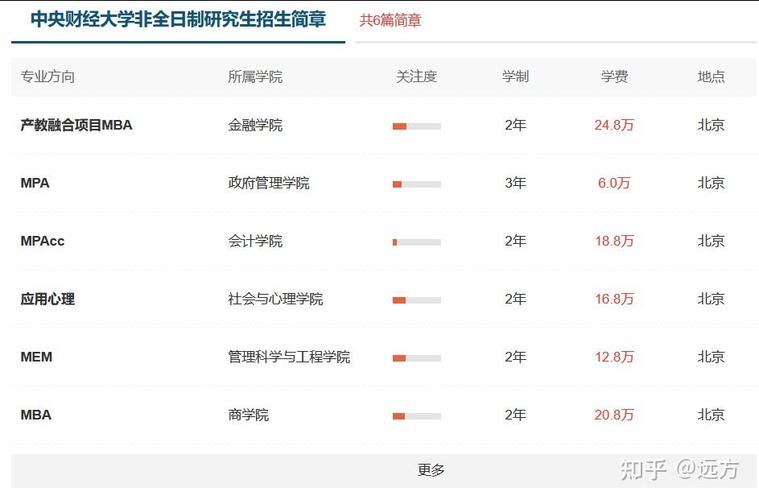Click the 学制 column header
The image size is (759, 500).
(516, 76)
